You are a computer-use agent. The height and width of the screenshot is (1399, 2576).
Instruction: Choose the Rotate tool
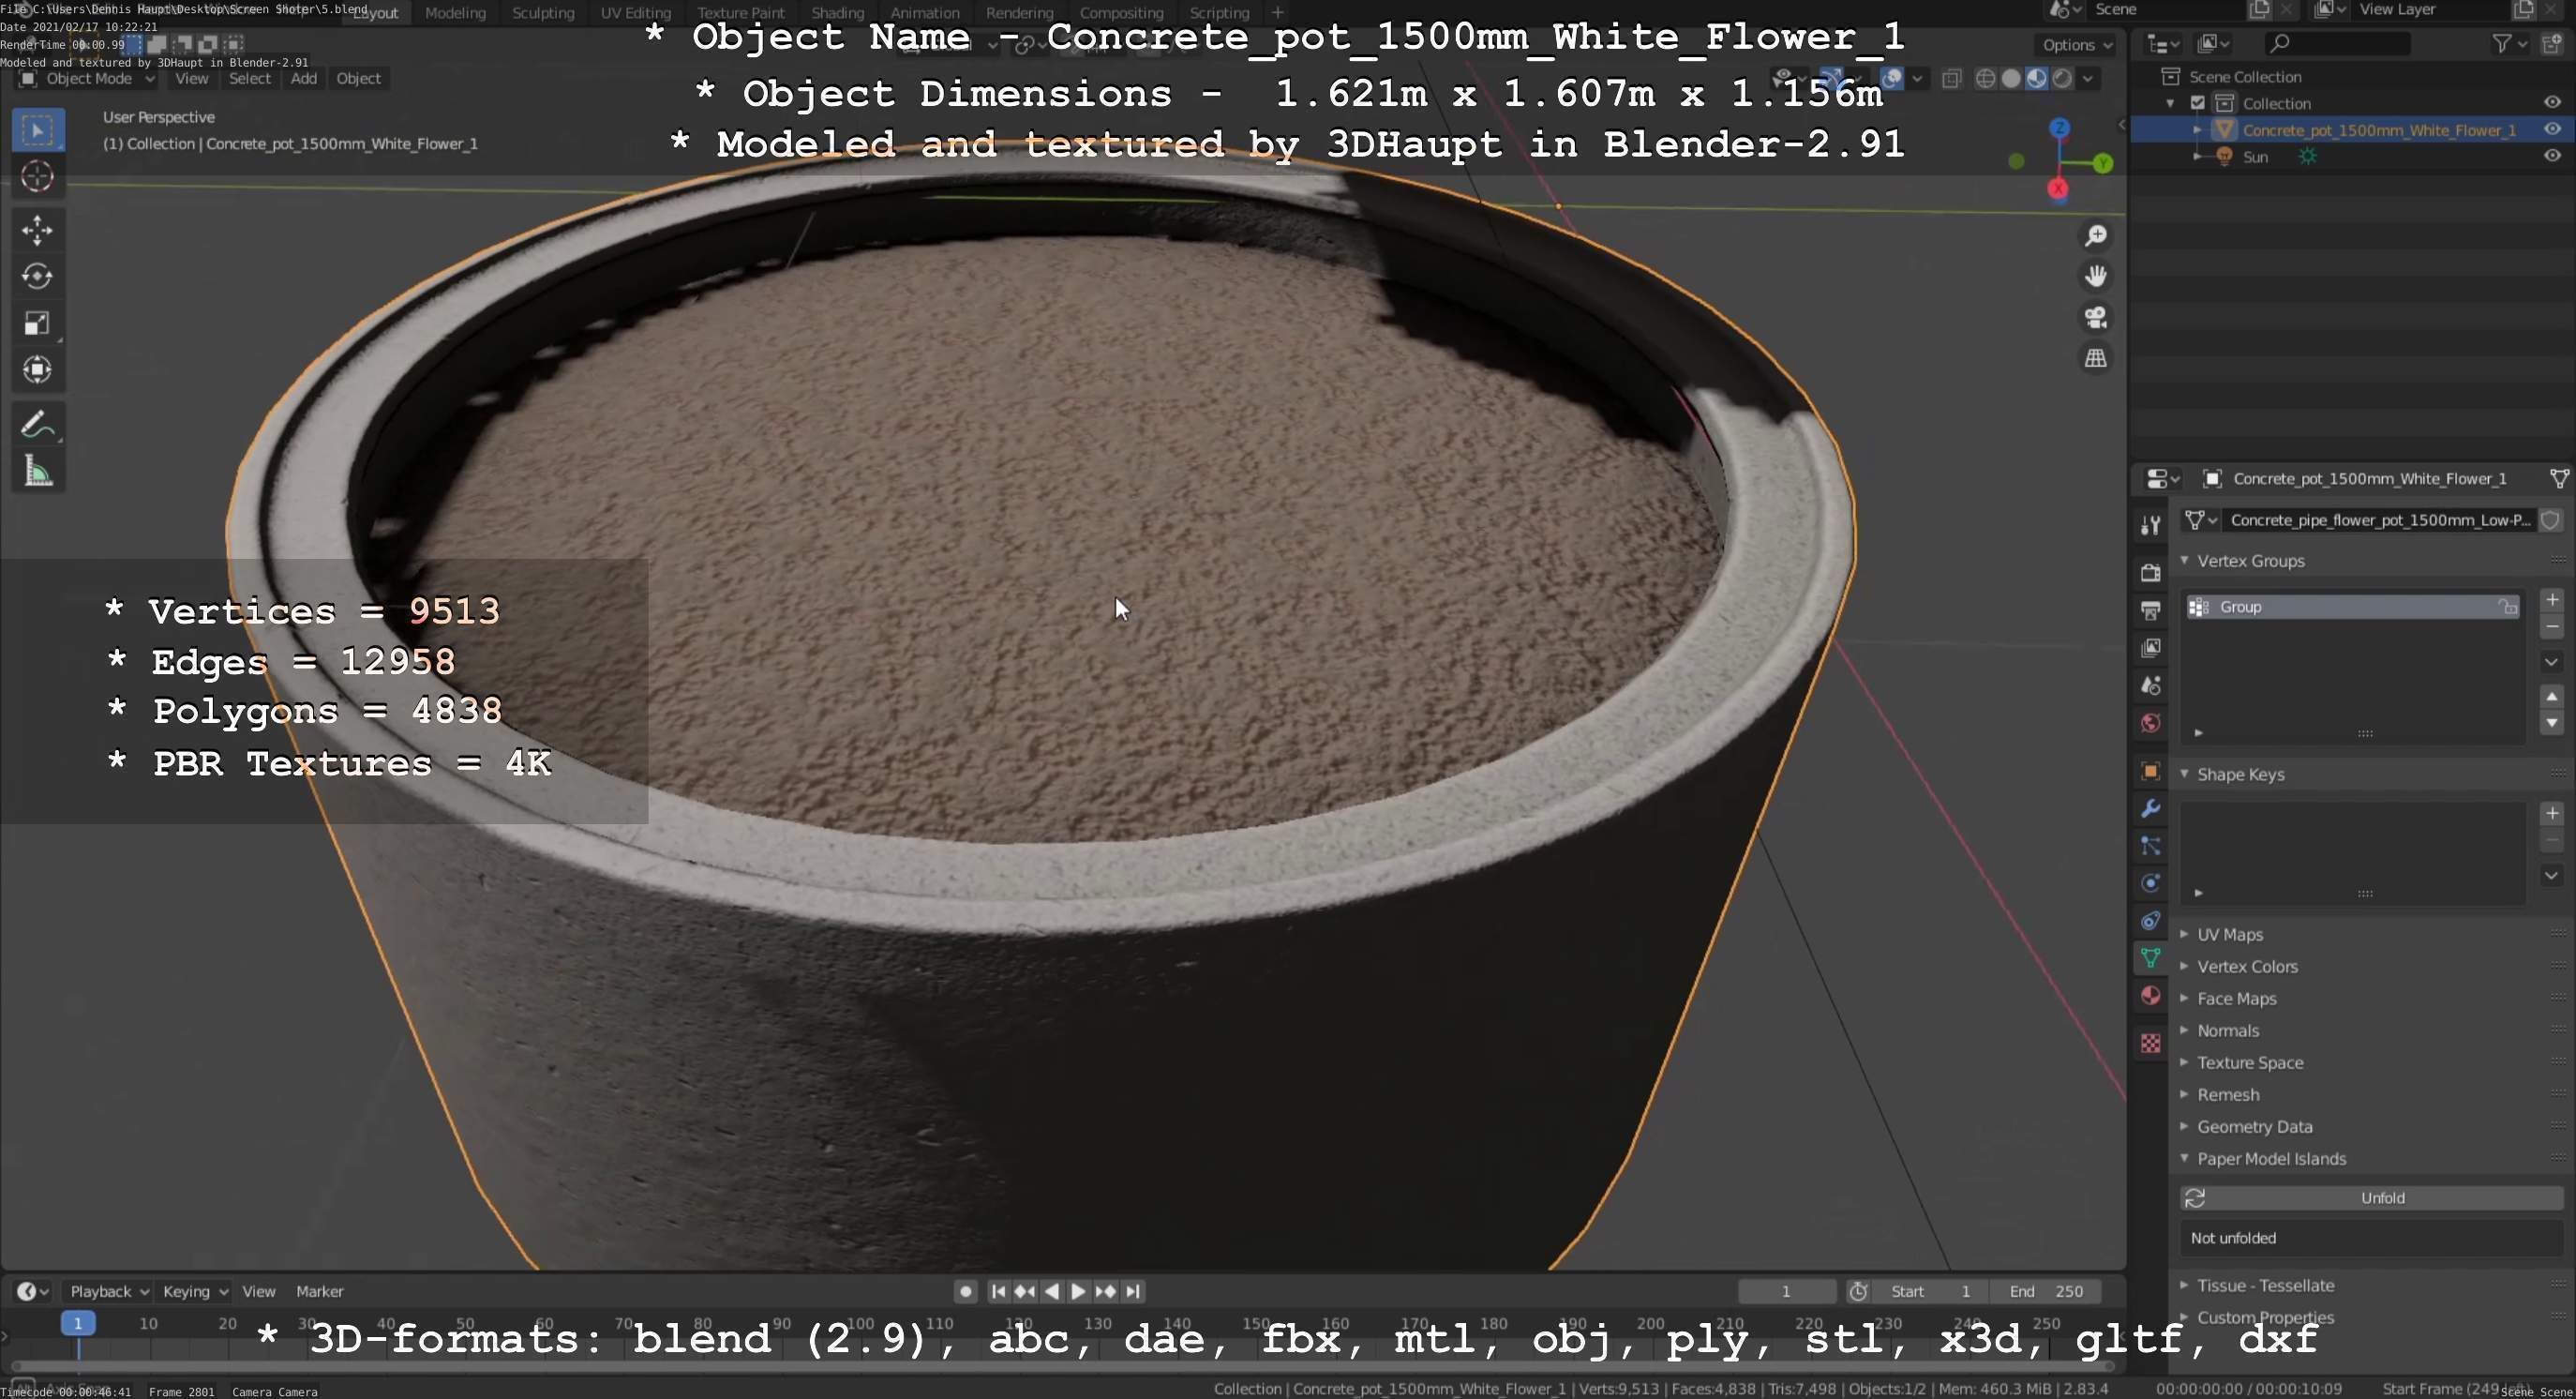(38, 276)
